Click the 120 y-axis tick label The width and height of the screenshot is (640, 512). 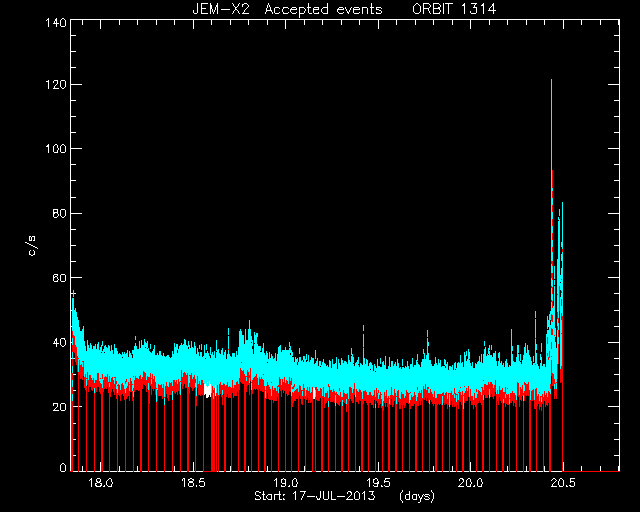[56, 85]
